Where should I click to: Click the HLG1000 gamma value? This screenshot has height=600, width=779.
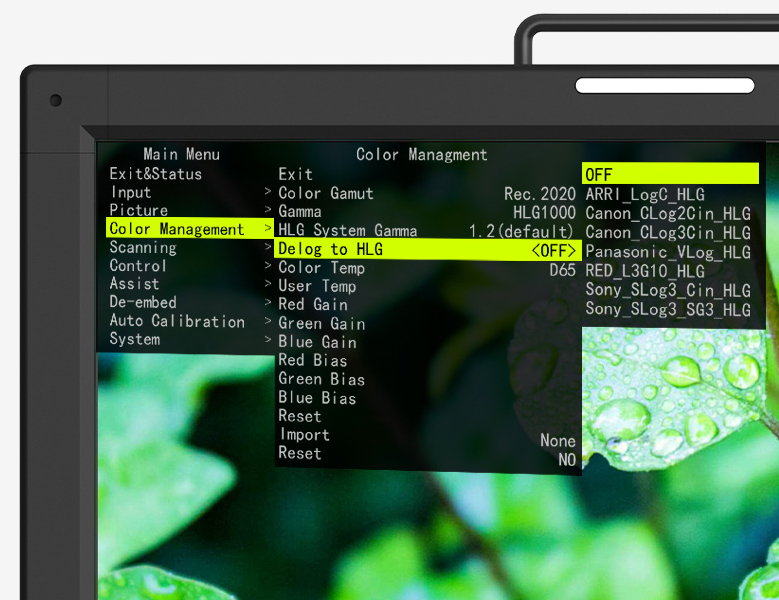point(544,213)
